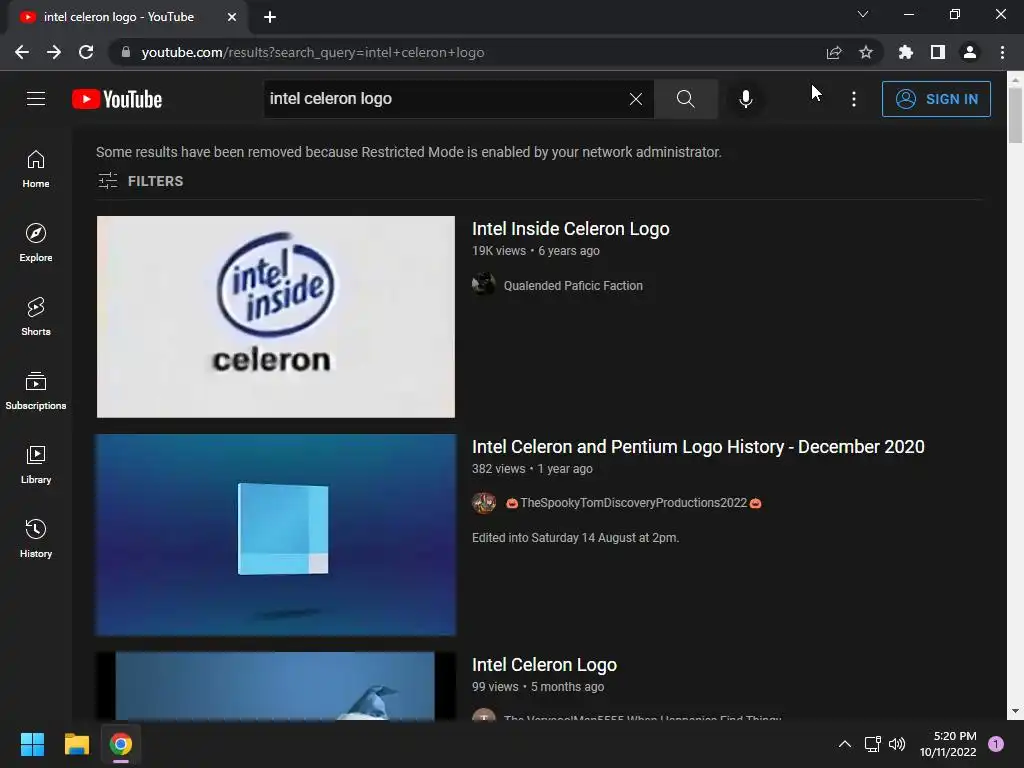The image size is (1024, 768).
Task: Open Library in the sidebar
Action: [x=36, y=464]
